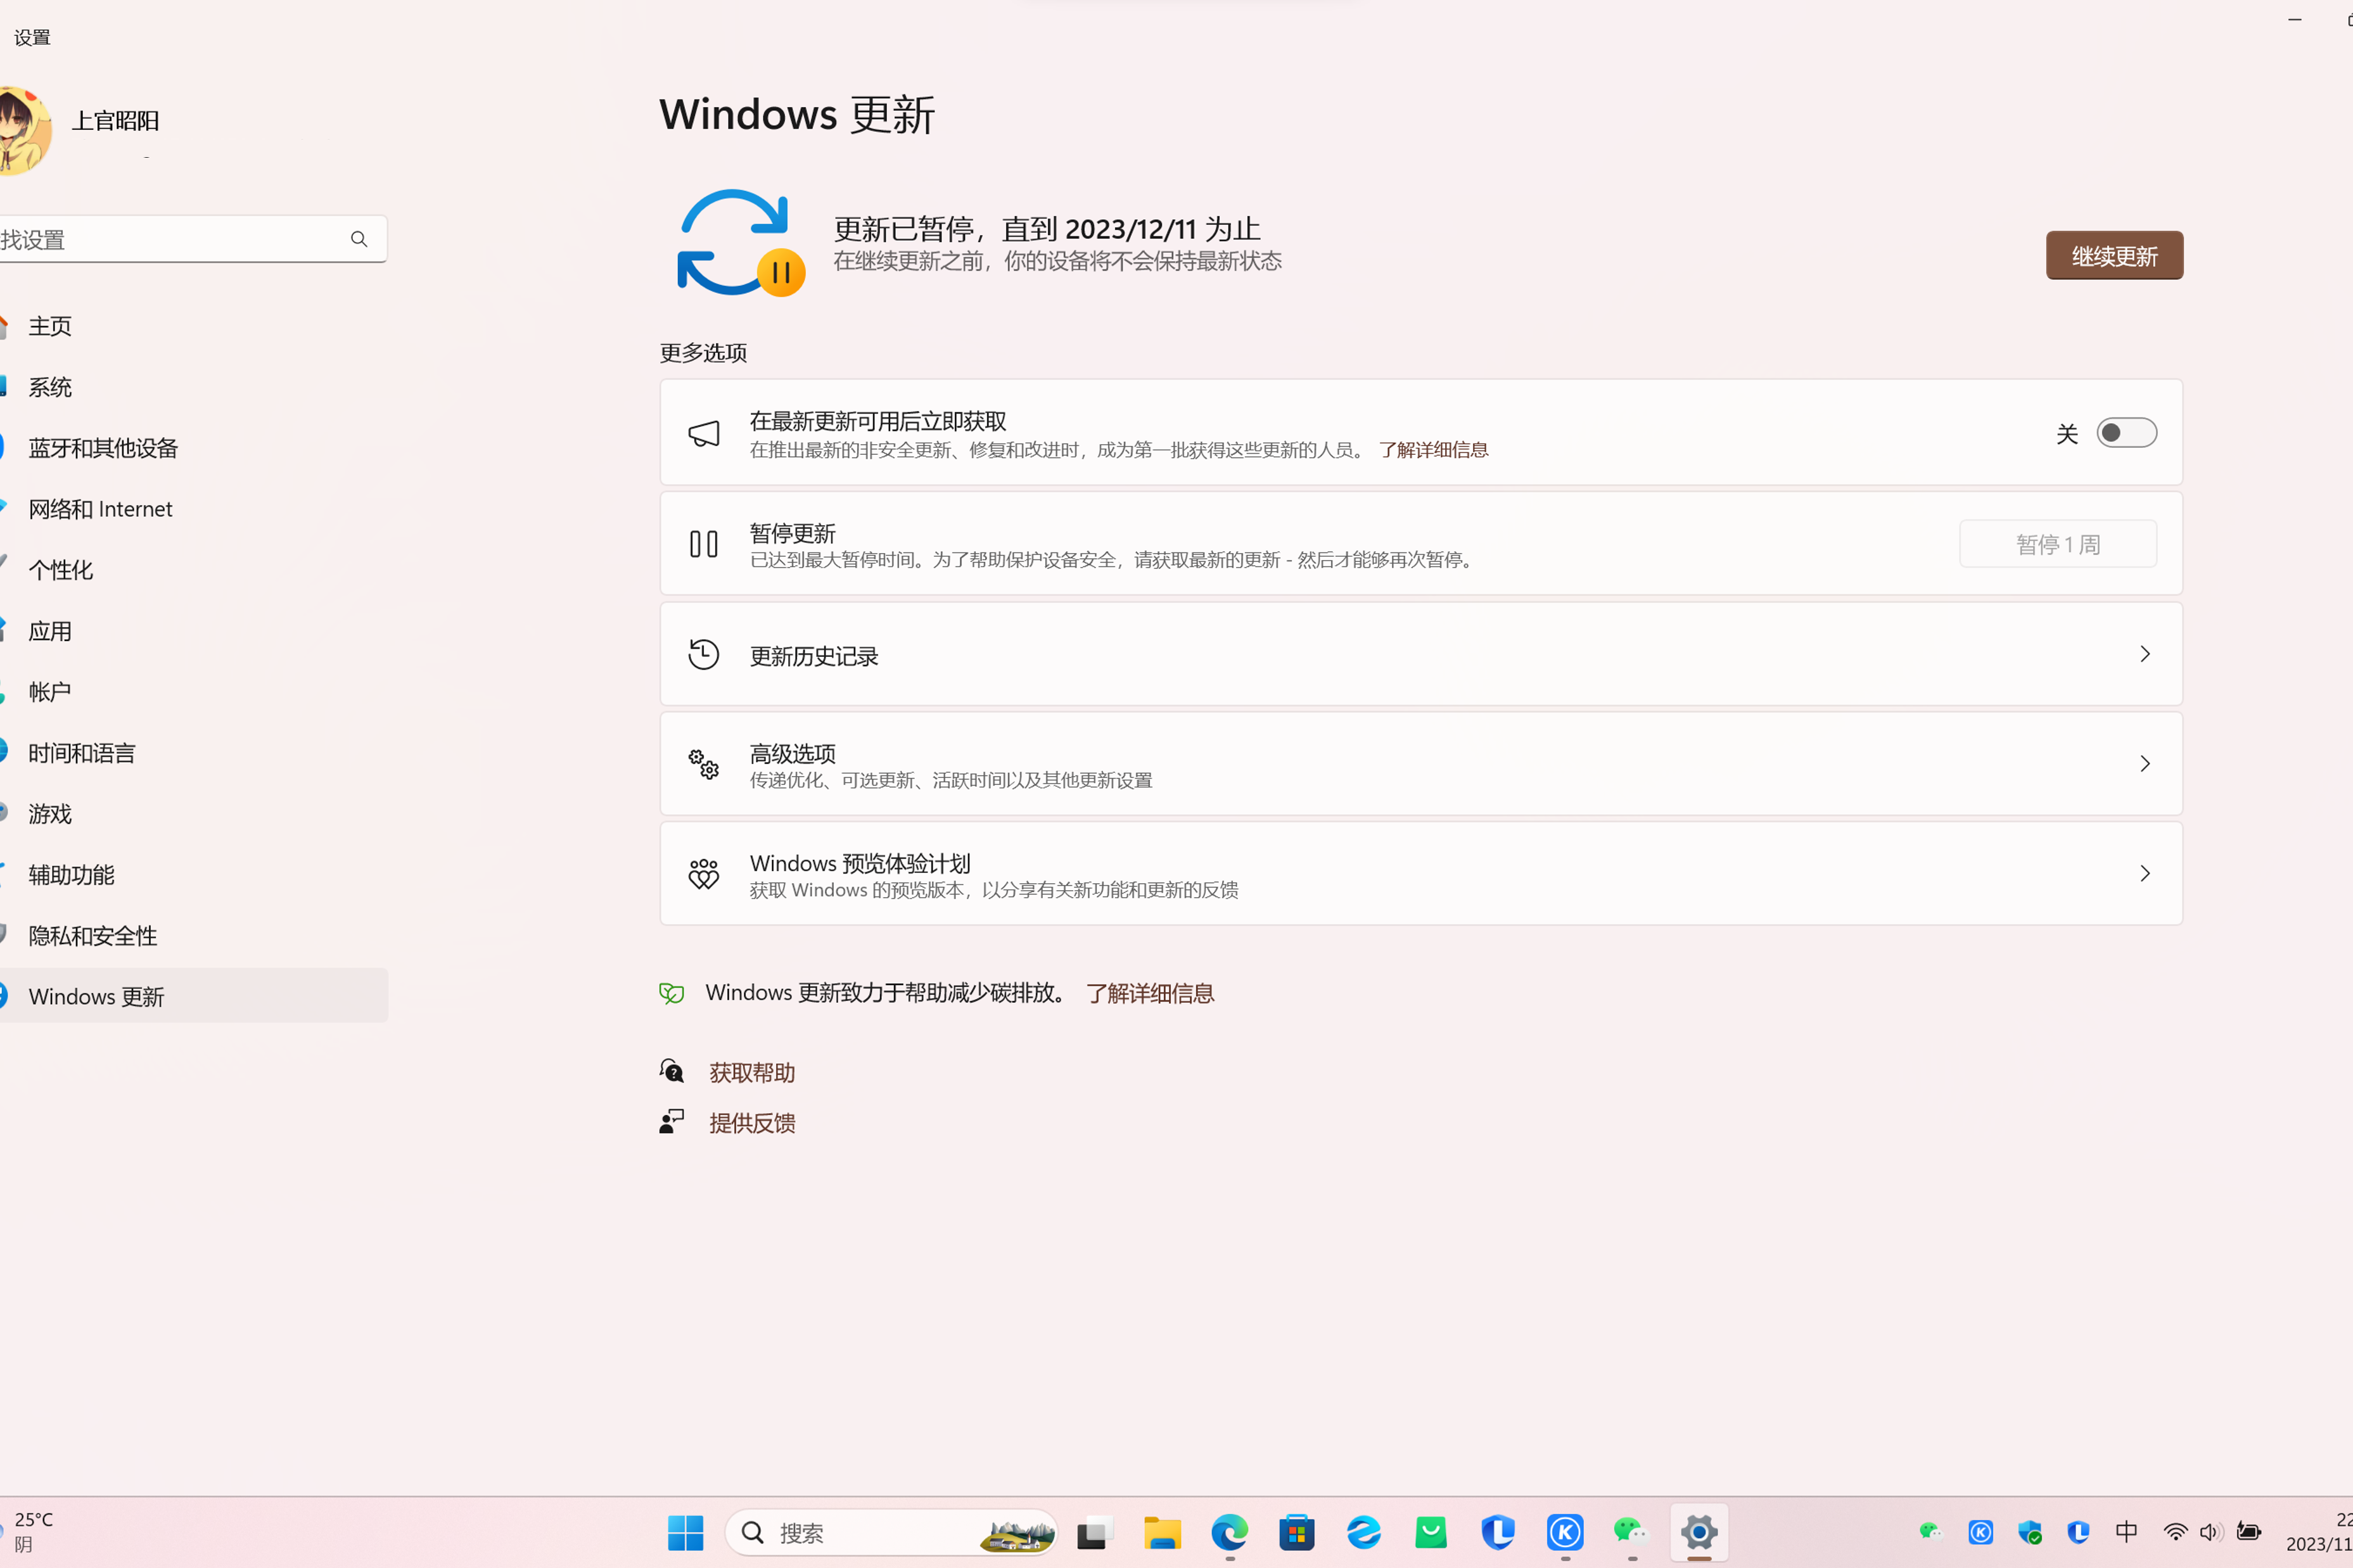Minimize the Settings window

[2294, 20]
